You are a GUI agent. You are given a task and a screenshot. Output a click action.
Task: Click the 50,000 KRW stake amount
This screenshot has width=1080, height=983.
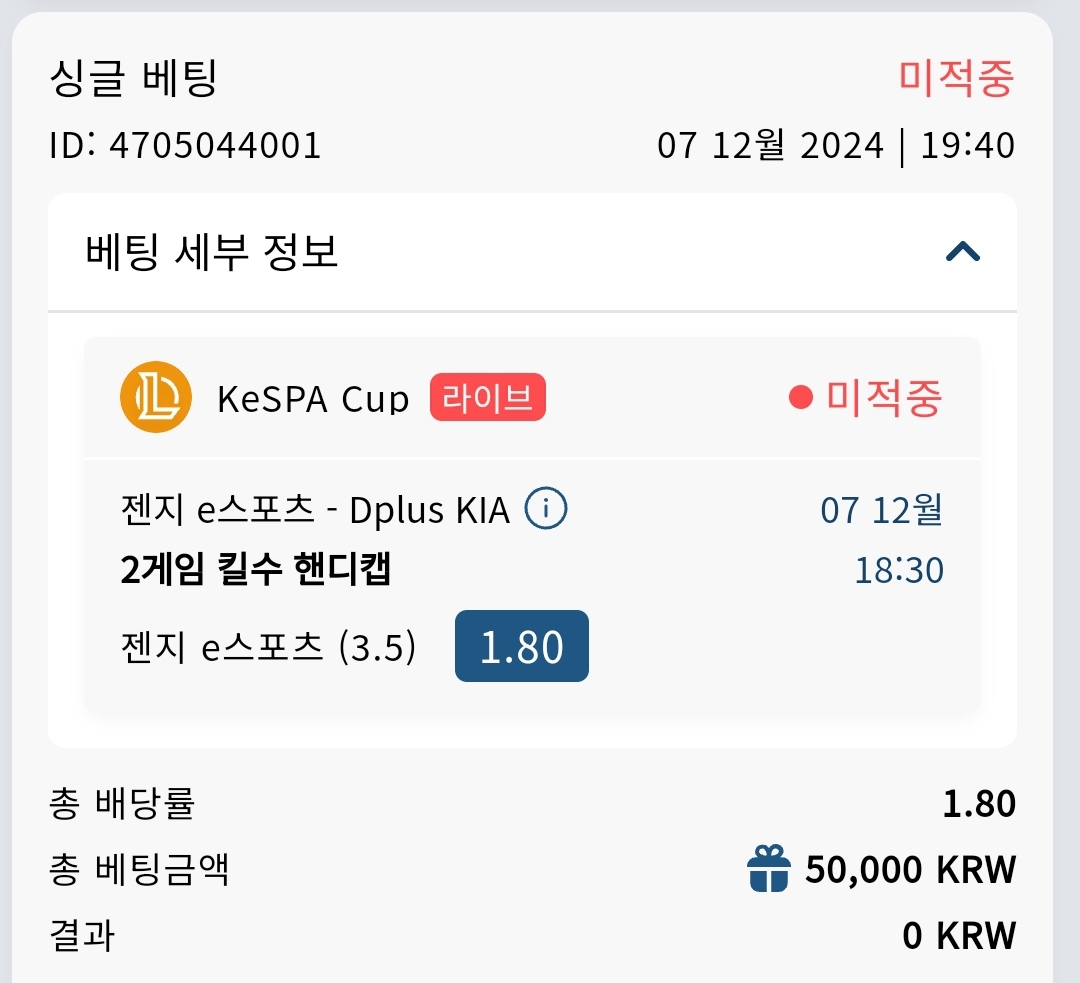pyautogui.click(x=911, y=869)
